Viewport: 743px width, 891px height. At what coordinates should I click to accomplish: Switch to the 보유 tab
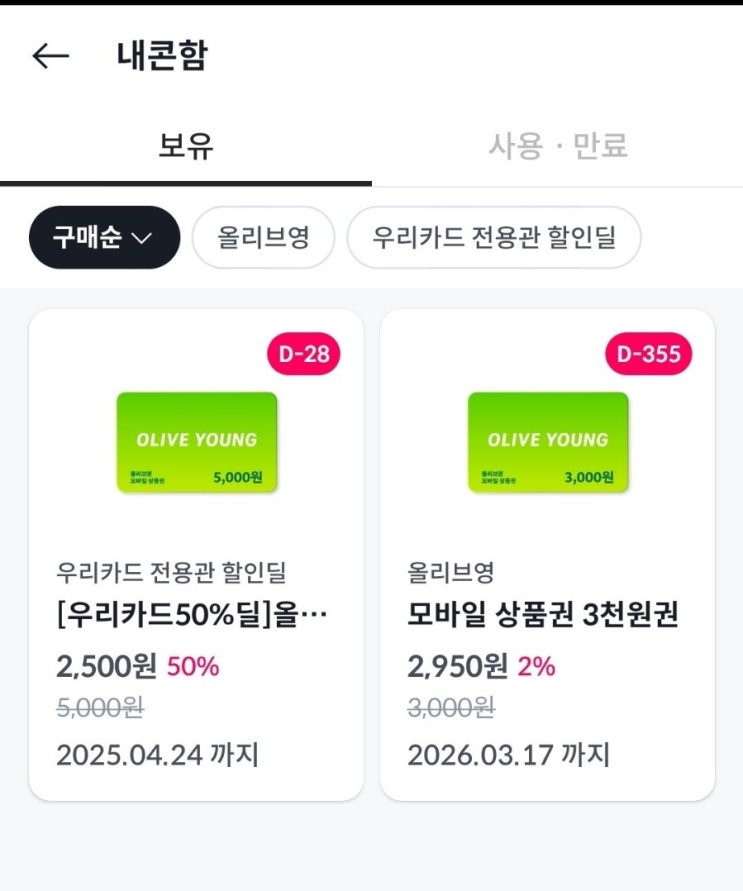[x=186, y=145]
